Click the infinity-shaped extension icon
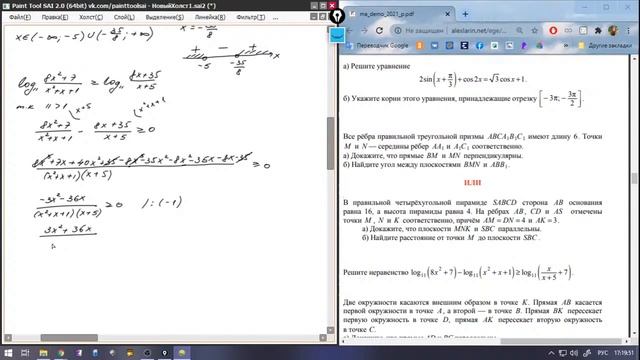This screenshot has width=640, height=360. (x=568, y=31)
